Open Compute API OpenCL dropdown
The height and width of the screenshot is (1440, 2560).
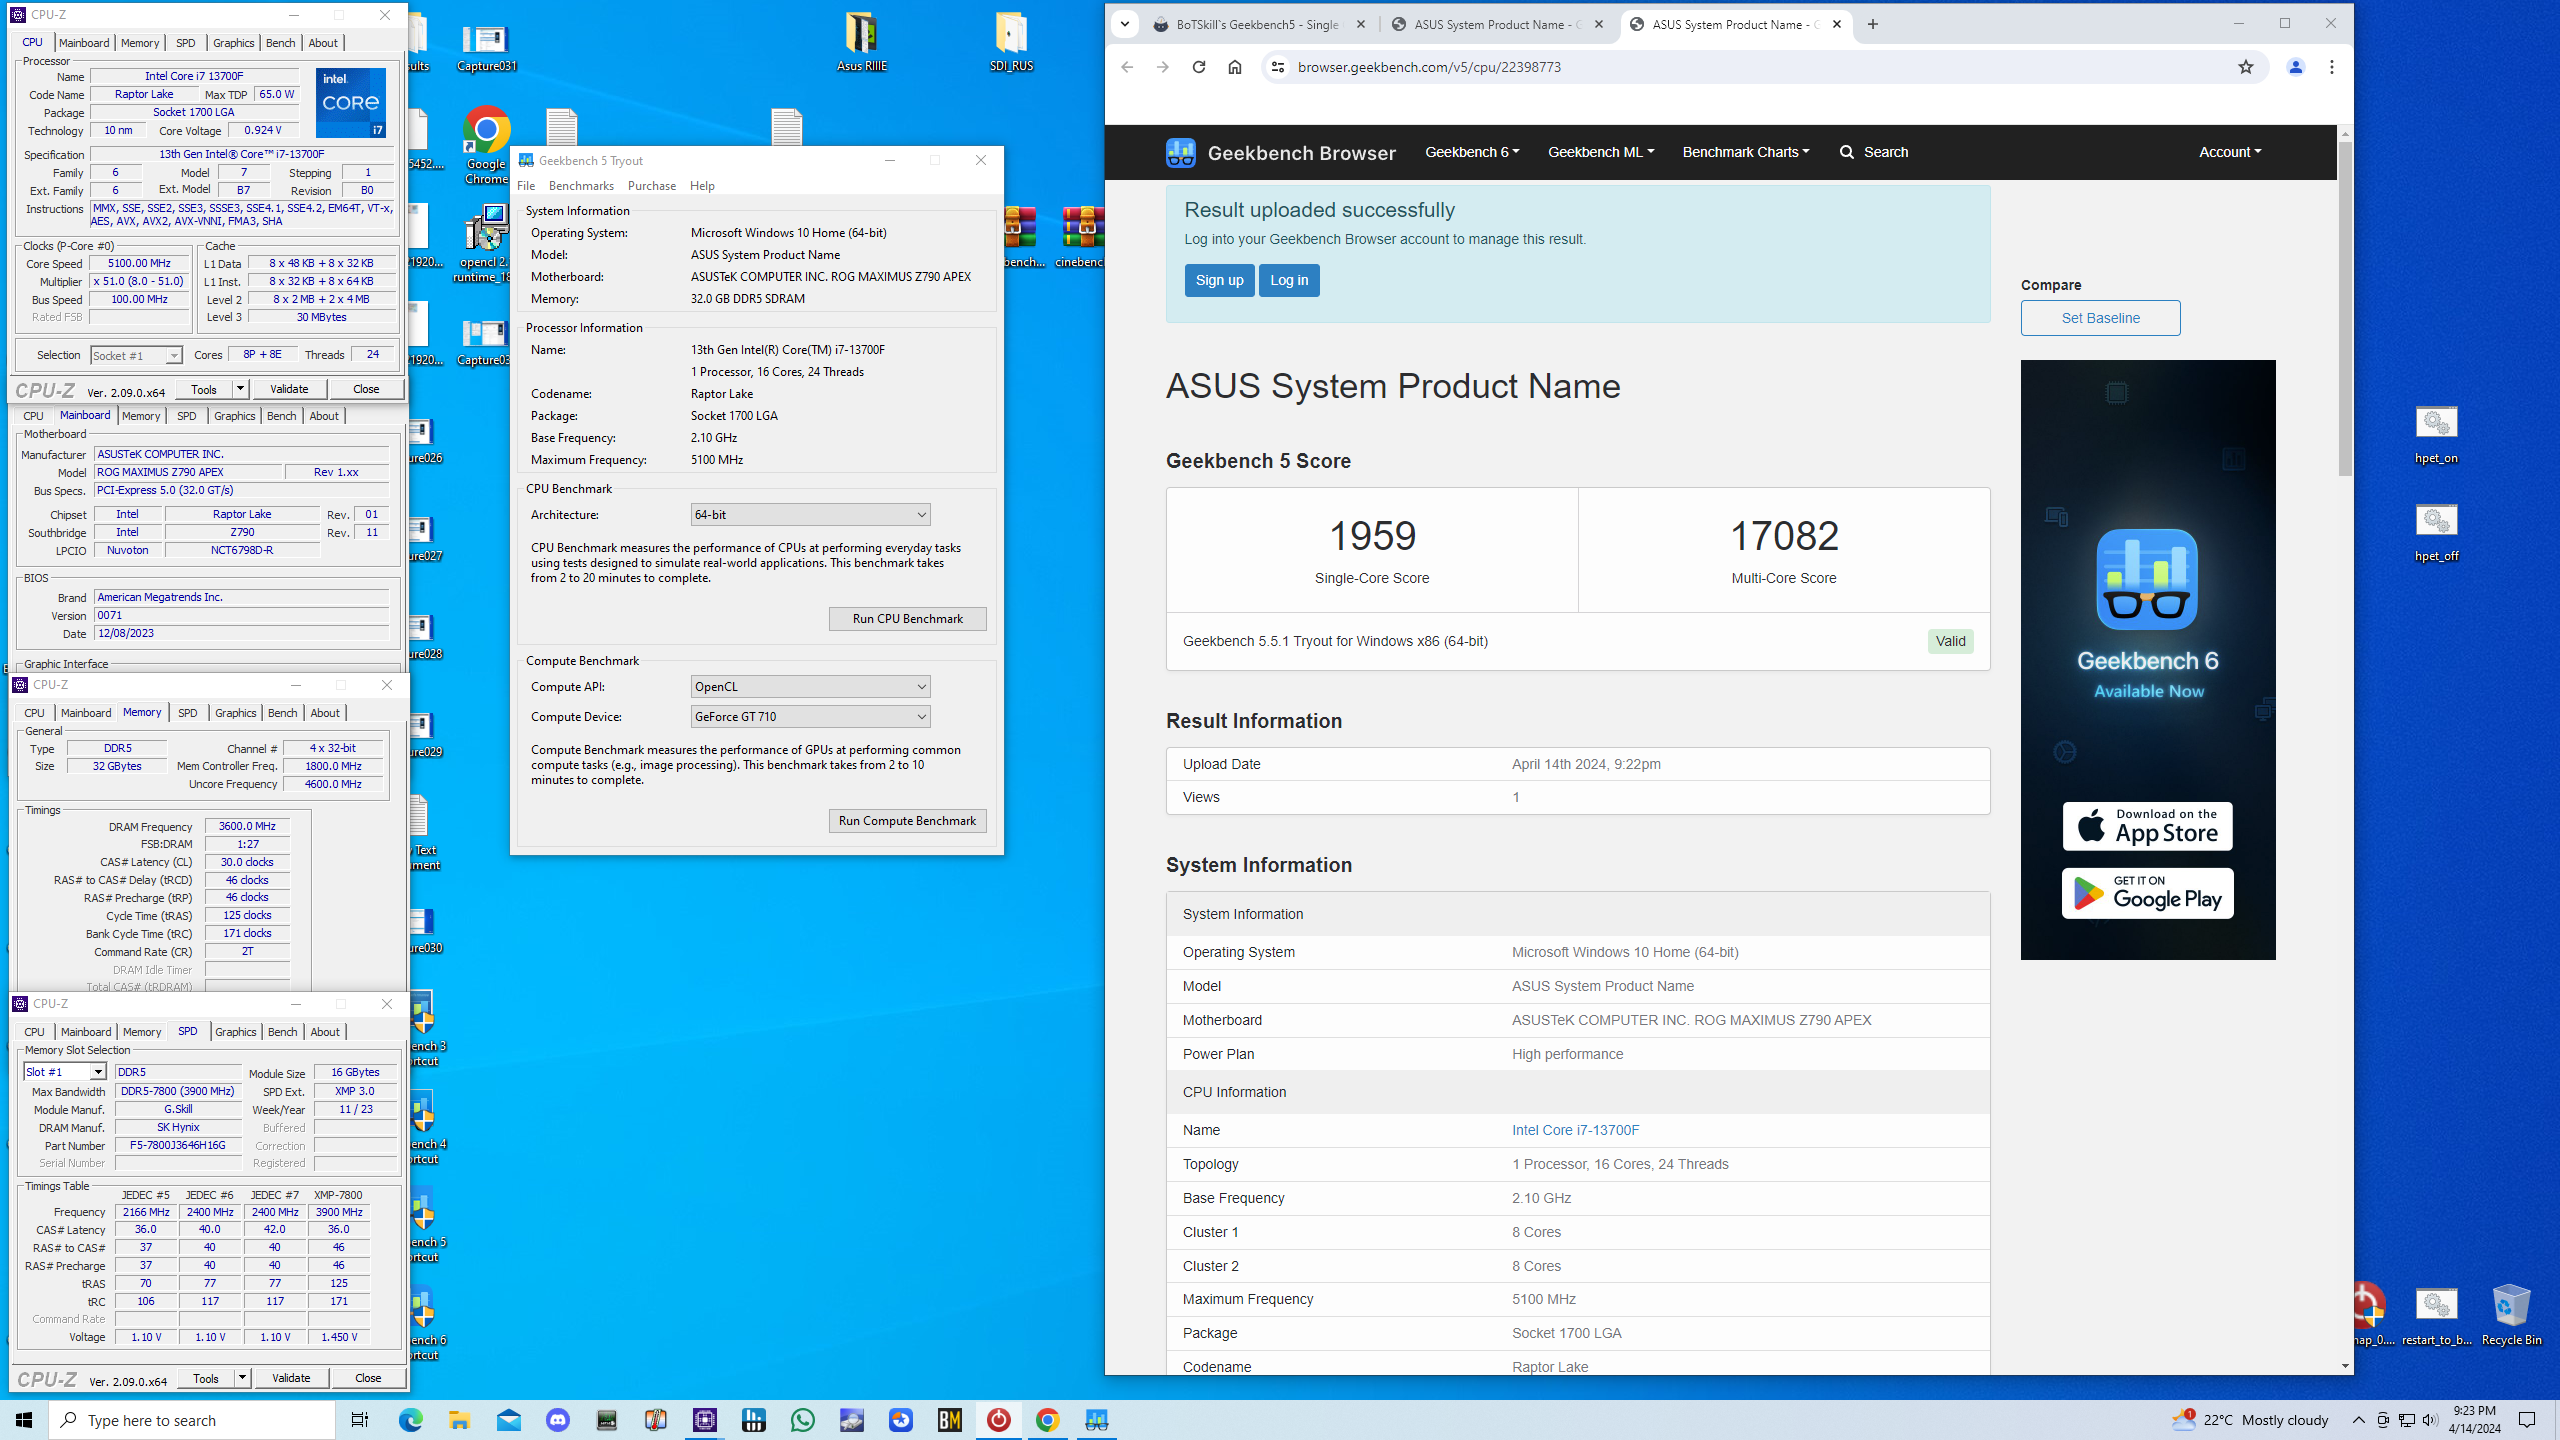(810, 687)
